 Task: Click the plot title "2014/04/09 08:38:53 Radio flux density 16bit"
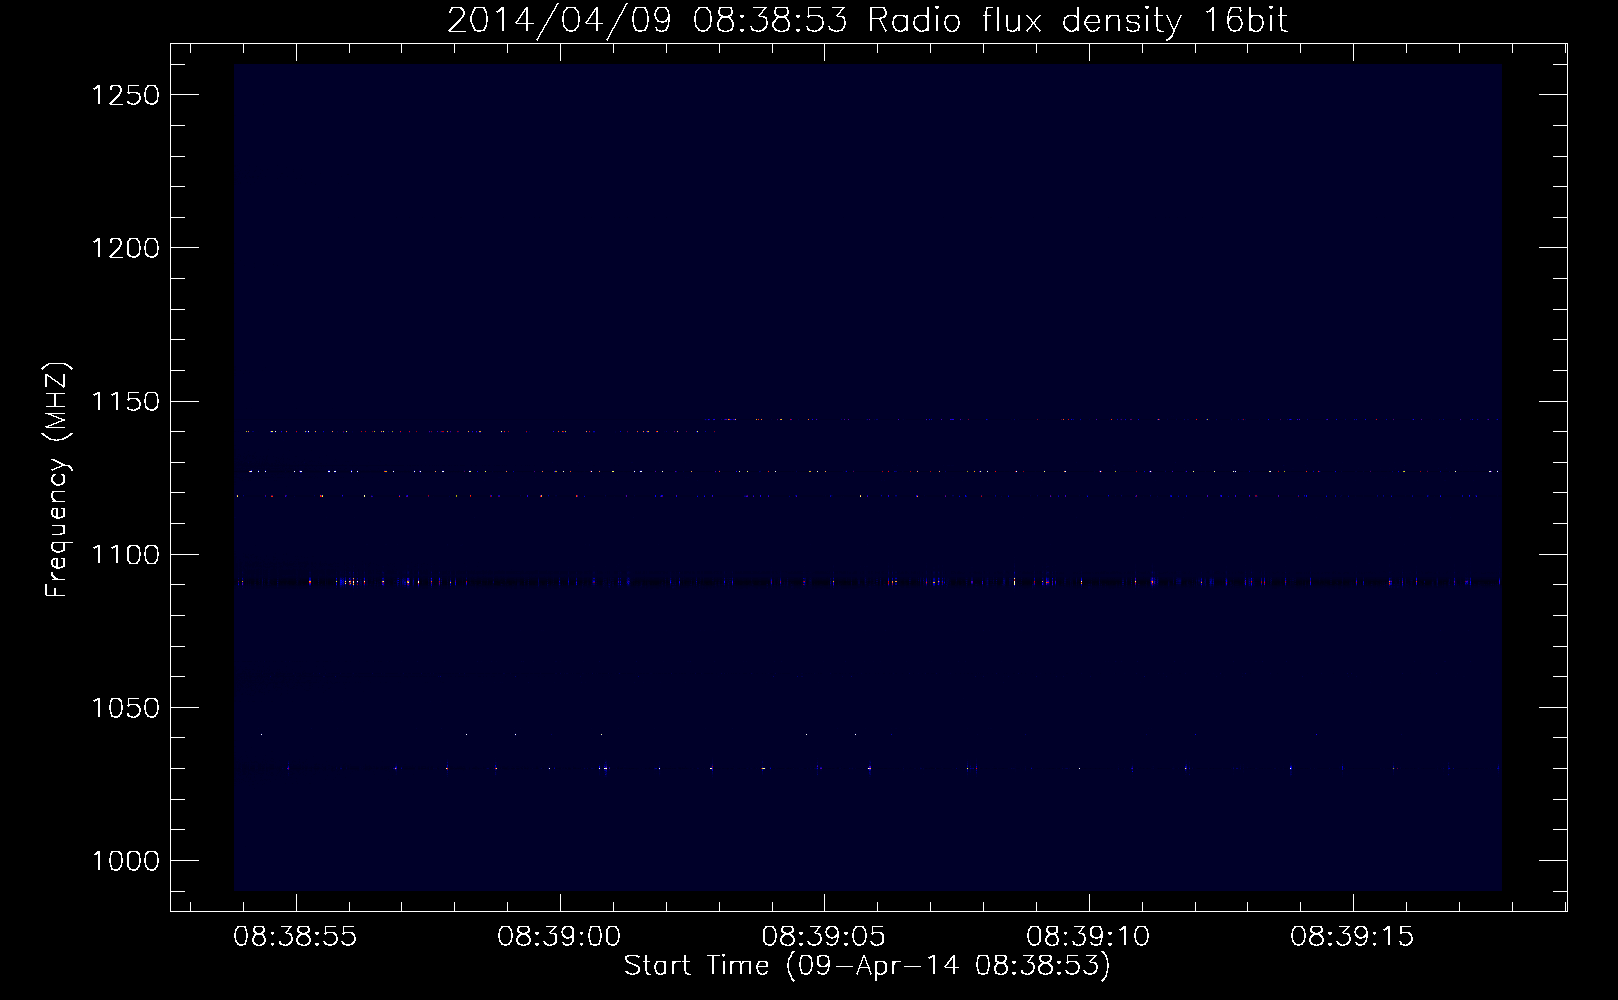868,20
